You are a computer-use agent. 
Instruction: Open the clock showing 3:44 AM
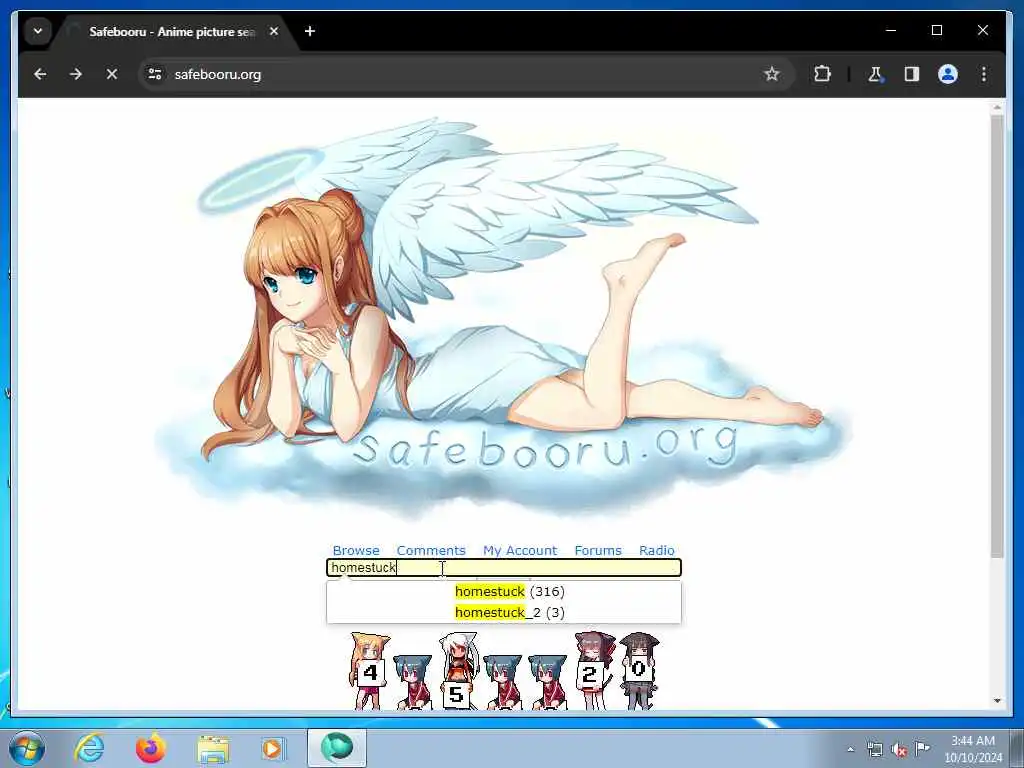tap(973, 749)
